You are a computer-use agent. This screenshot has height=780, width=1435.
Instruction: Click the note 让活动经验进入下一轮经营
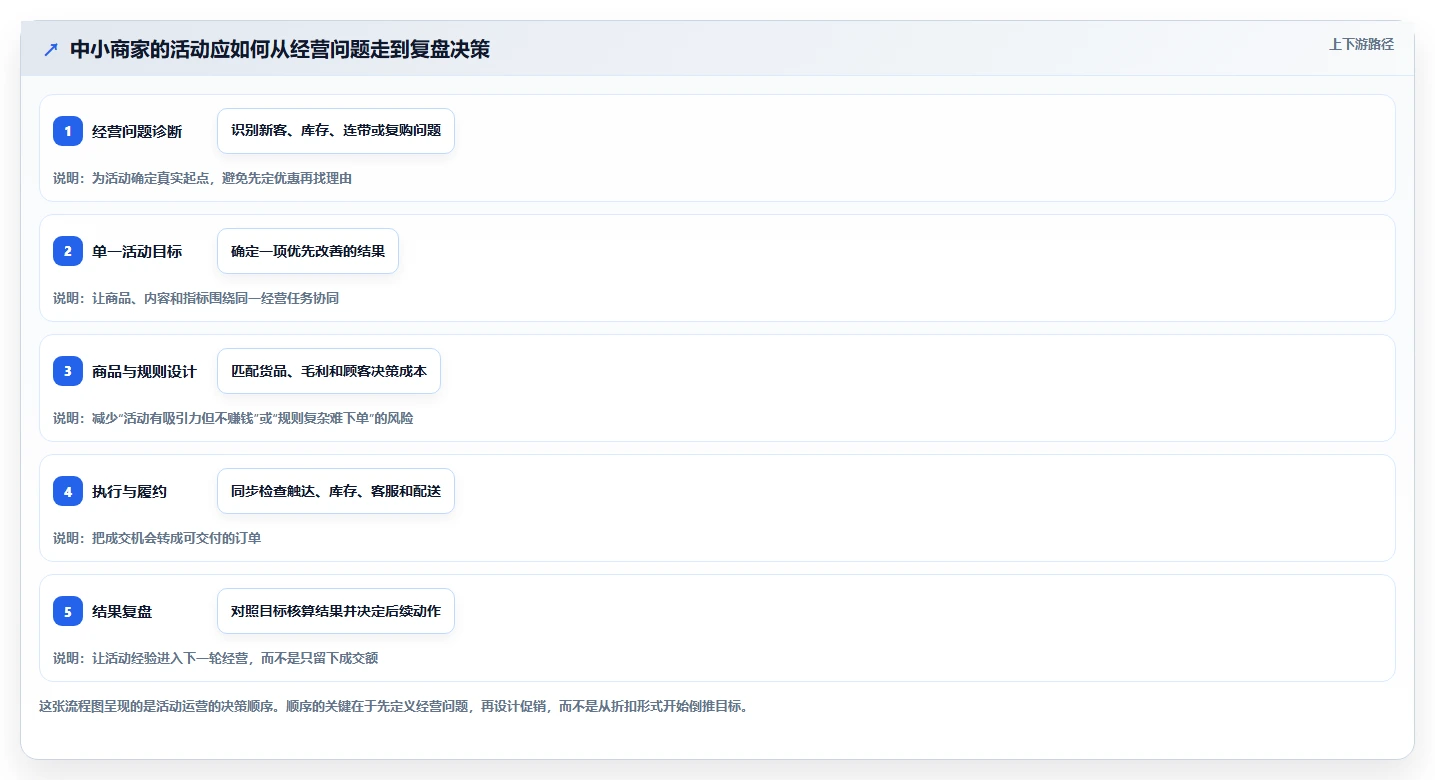click(215, 658)
